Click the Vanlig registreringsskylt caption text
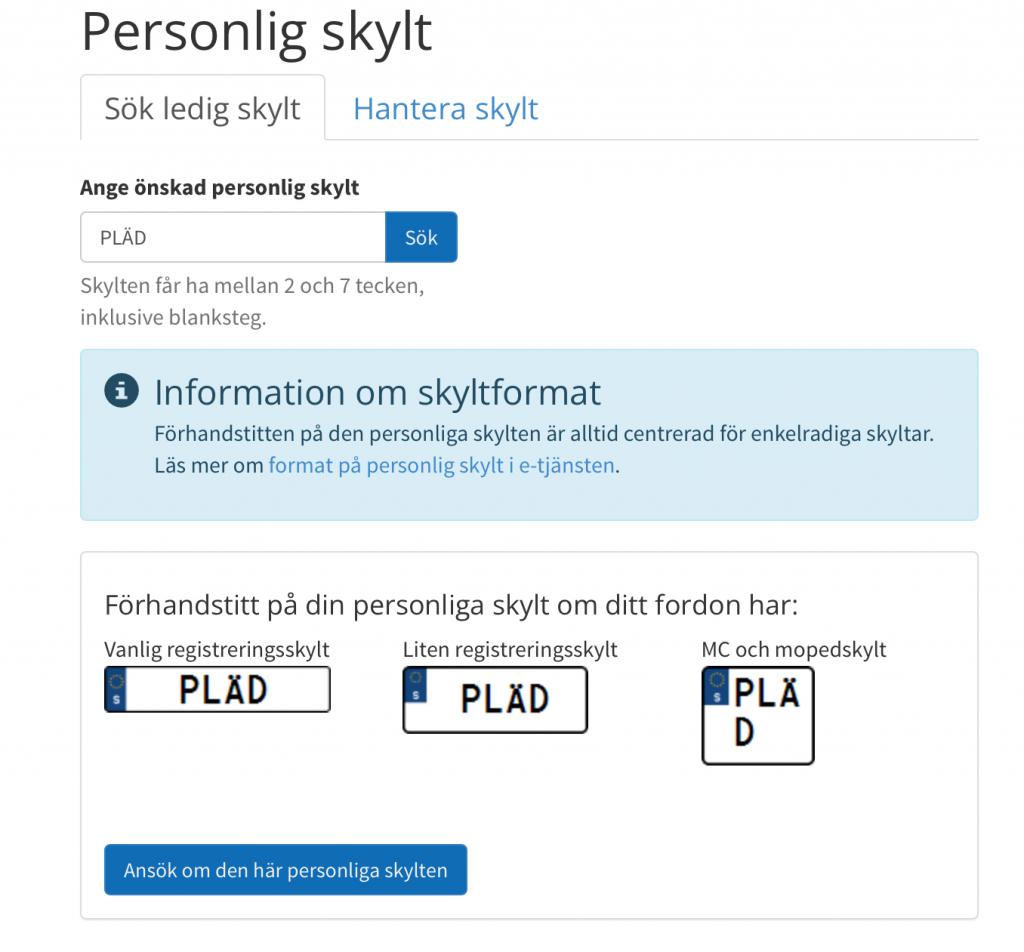This screenshot has width=1024, height=952. tap(217, 650)
